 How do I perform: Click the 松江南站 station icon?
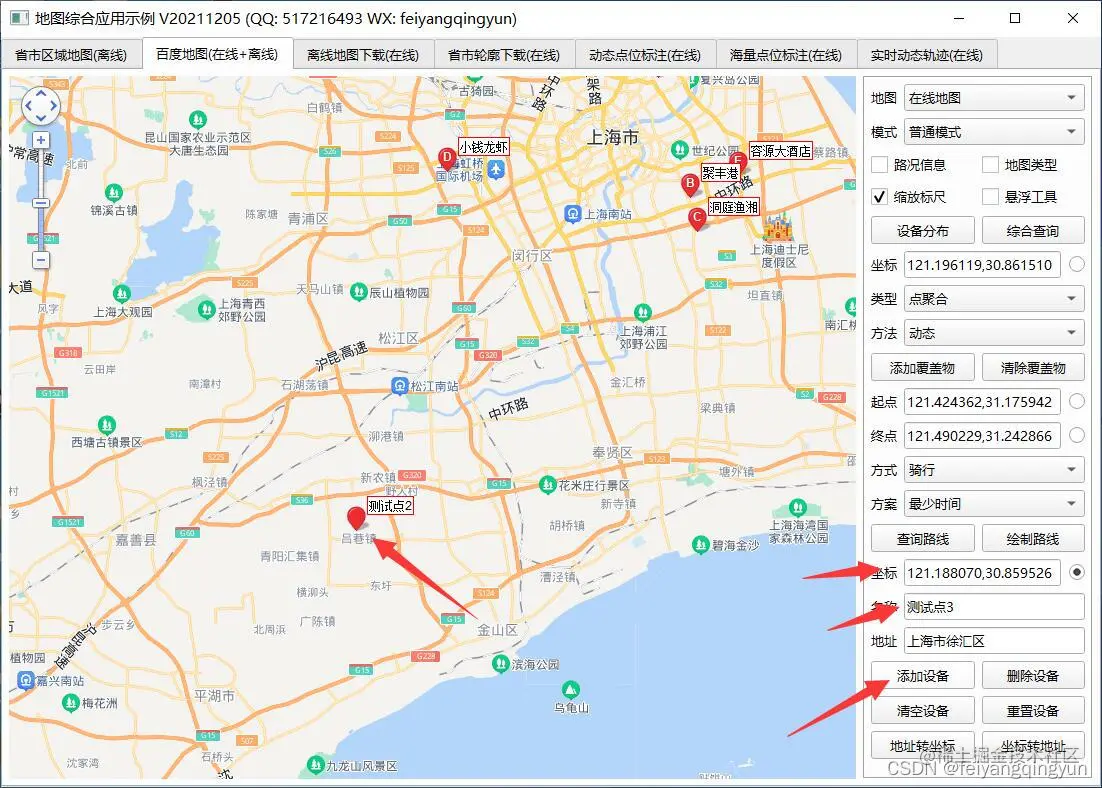coord(400,385)
